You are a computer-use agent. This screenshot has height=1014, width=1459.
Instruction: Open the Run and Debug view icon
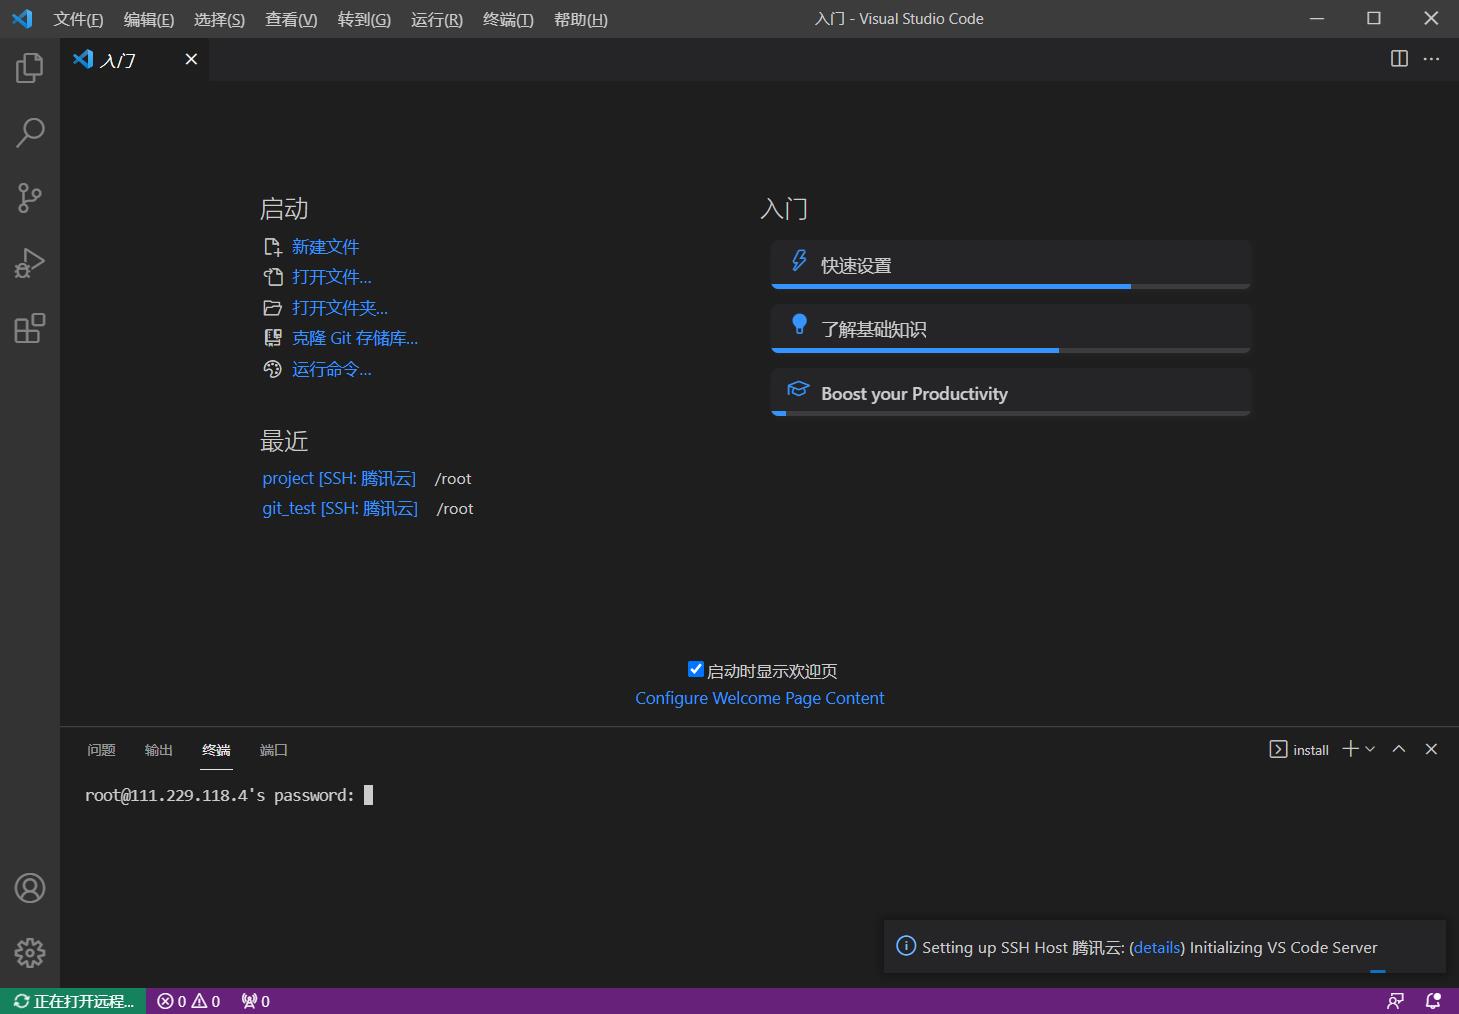tap(30, 263)
